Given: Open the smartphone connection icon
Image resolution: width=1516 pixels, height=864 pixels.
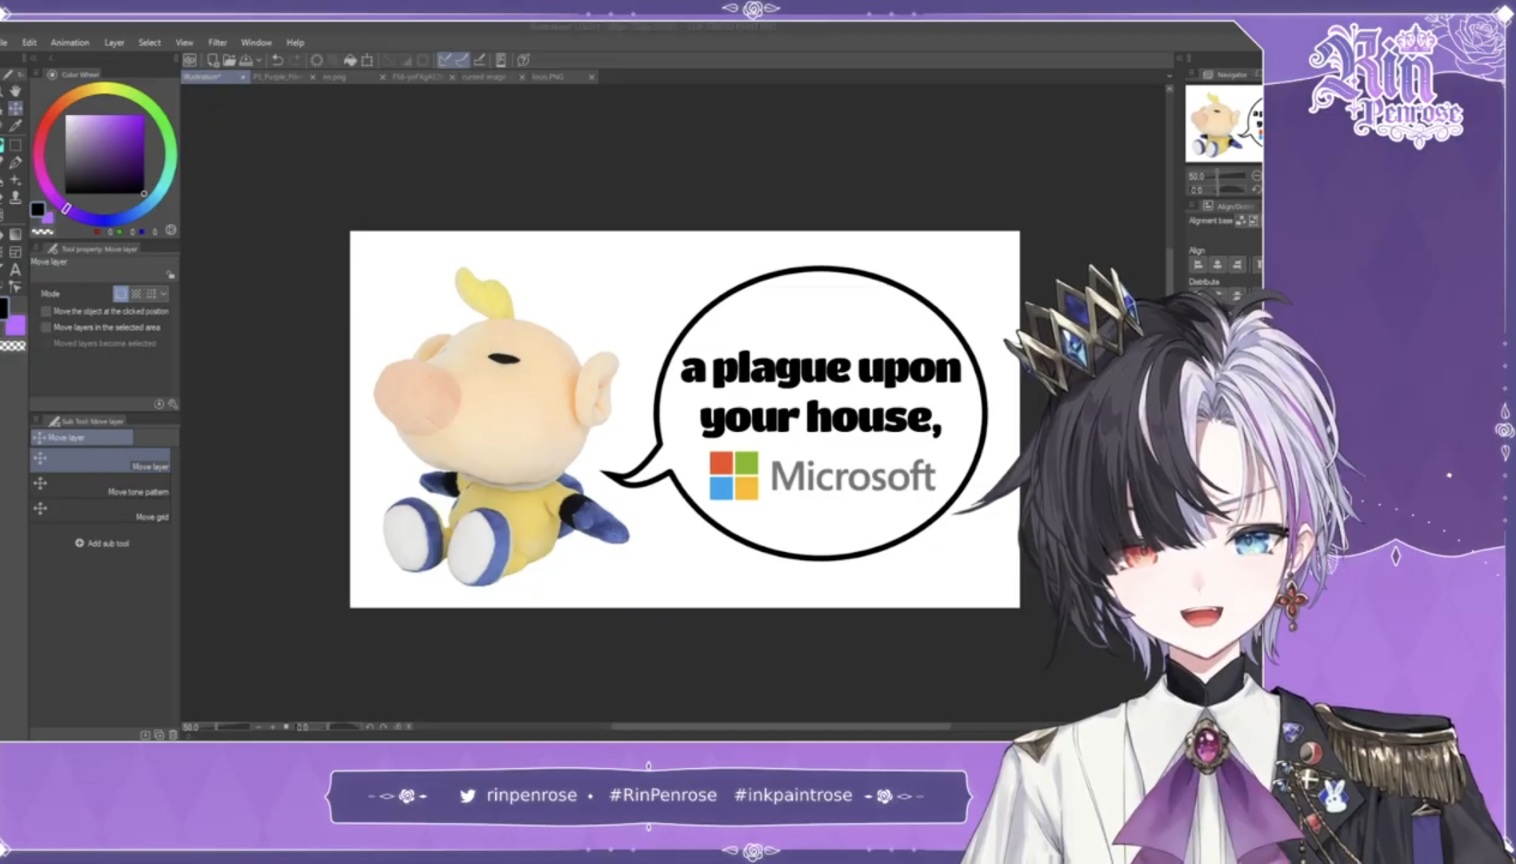Looking at the screenshot, I should tap(501, 60).
